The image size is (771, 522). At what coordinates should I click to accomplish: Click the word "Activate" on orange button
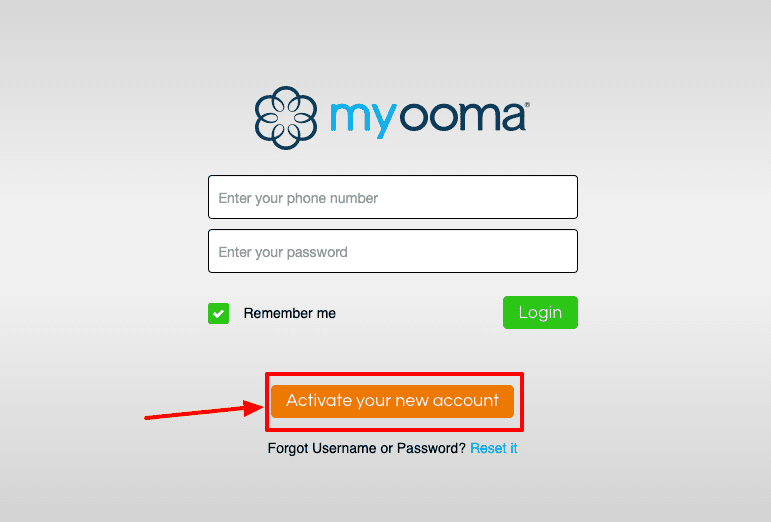click(x=319, y=400)
